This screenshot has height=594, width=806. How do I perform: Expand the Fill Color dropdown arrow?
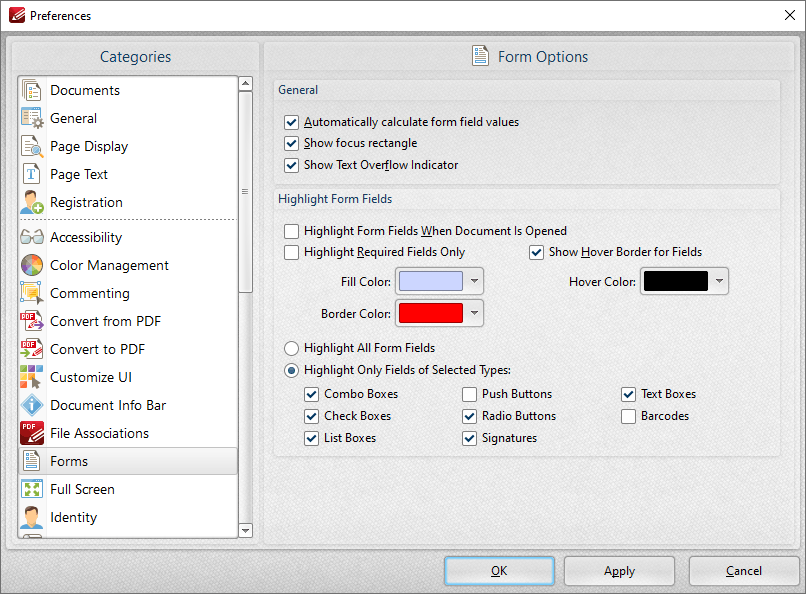click(474, 281)
